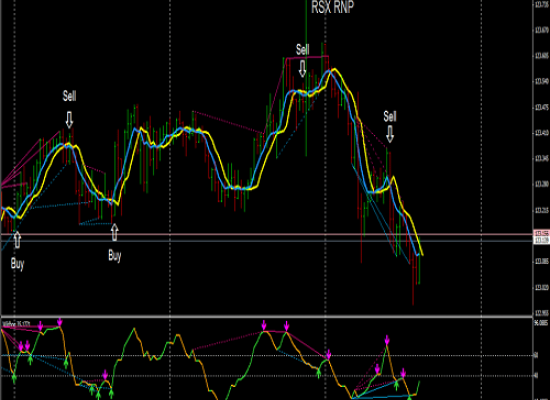The image size is (550, 400).
Task: Click the Sell text label near the chart's highest peak
Action: [x=302, y=49]
